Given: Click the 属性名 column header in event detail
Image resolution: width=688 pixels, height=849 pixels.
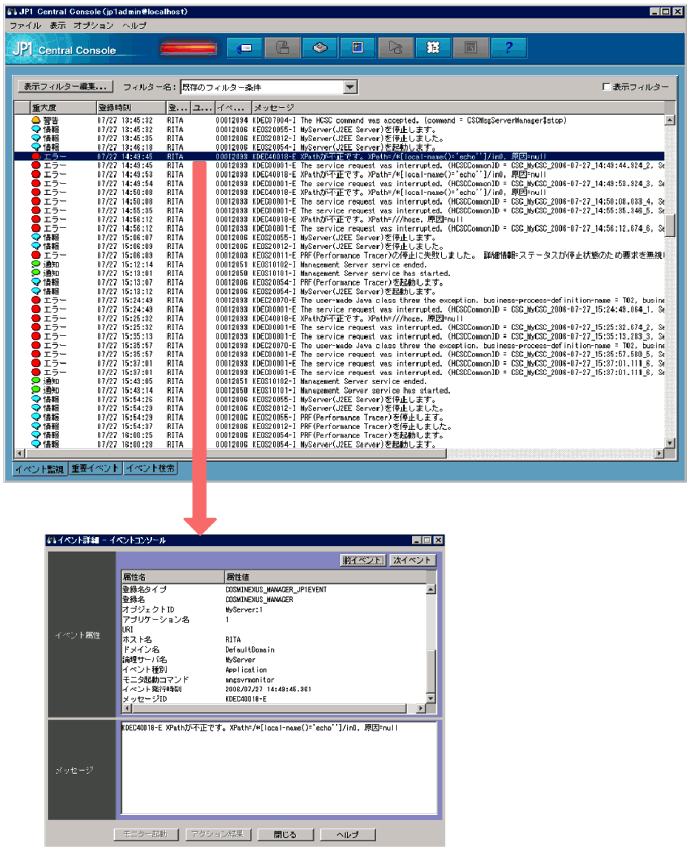Looking at the screenshot, I should [x=173, y=577].
